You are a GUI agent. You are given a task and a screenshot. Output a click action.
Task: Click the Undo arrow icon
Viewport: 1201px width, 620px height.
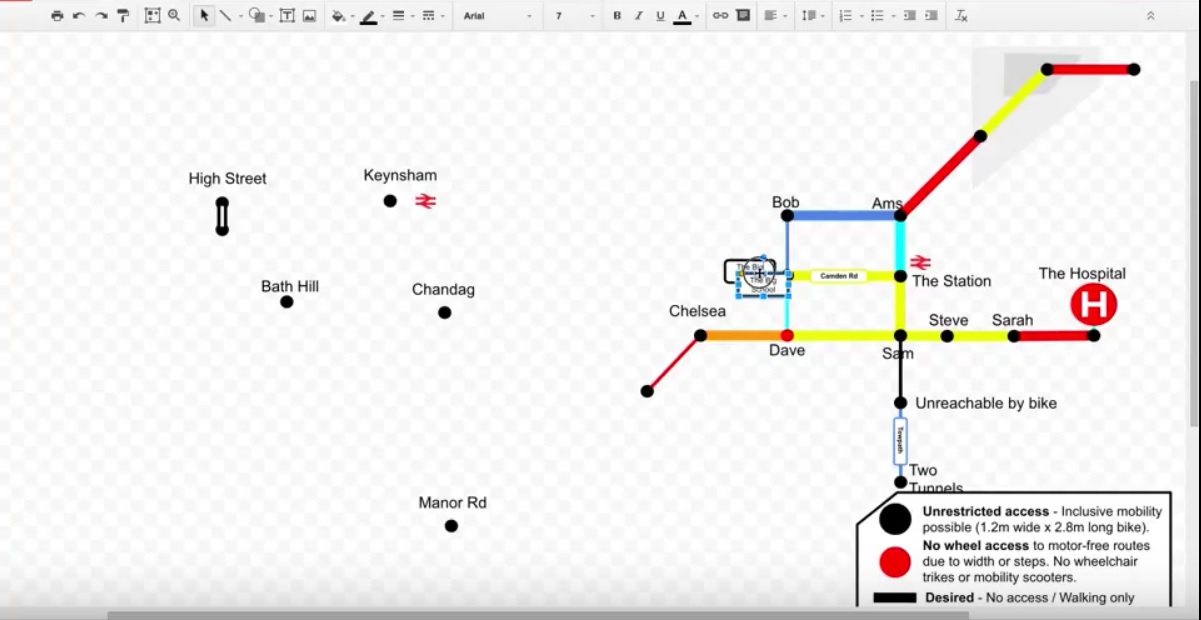click(79, 16)
